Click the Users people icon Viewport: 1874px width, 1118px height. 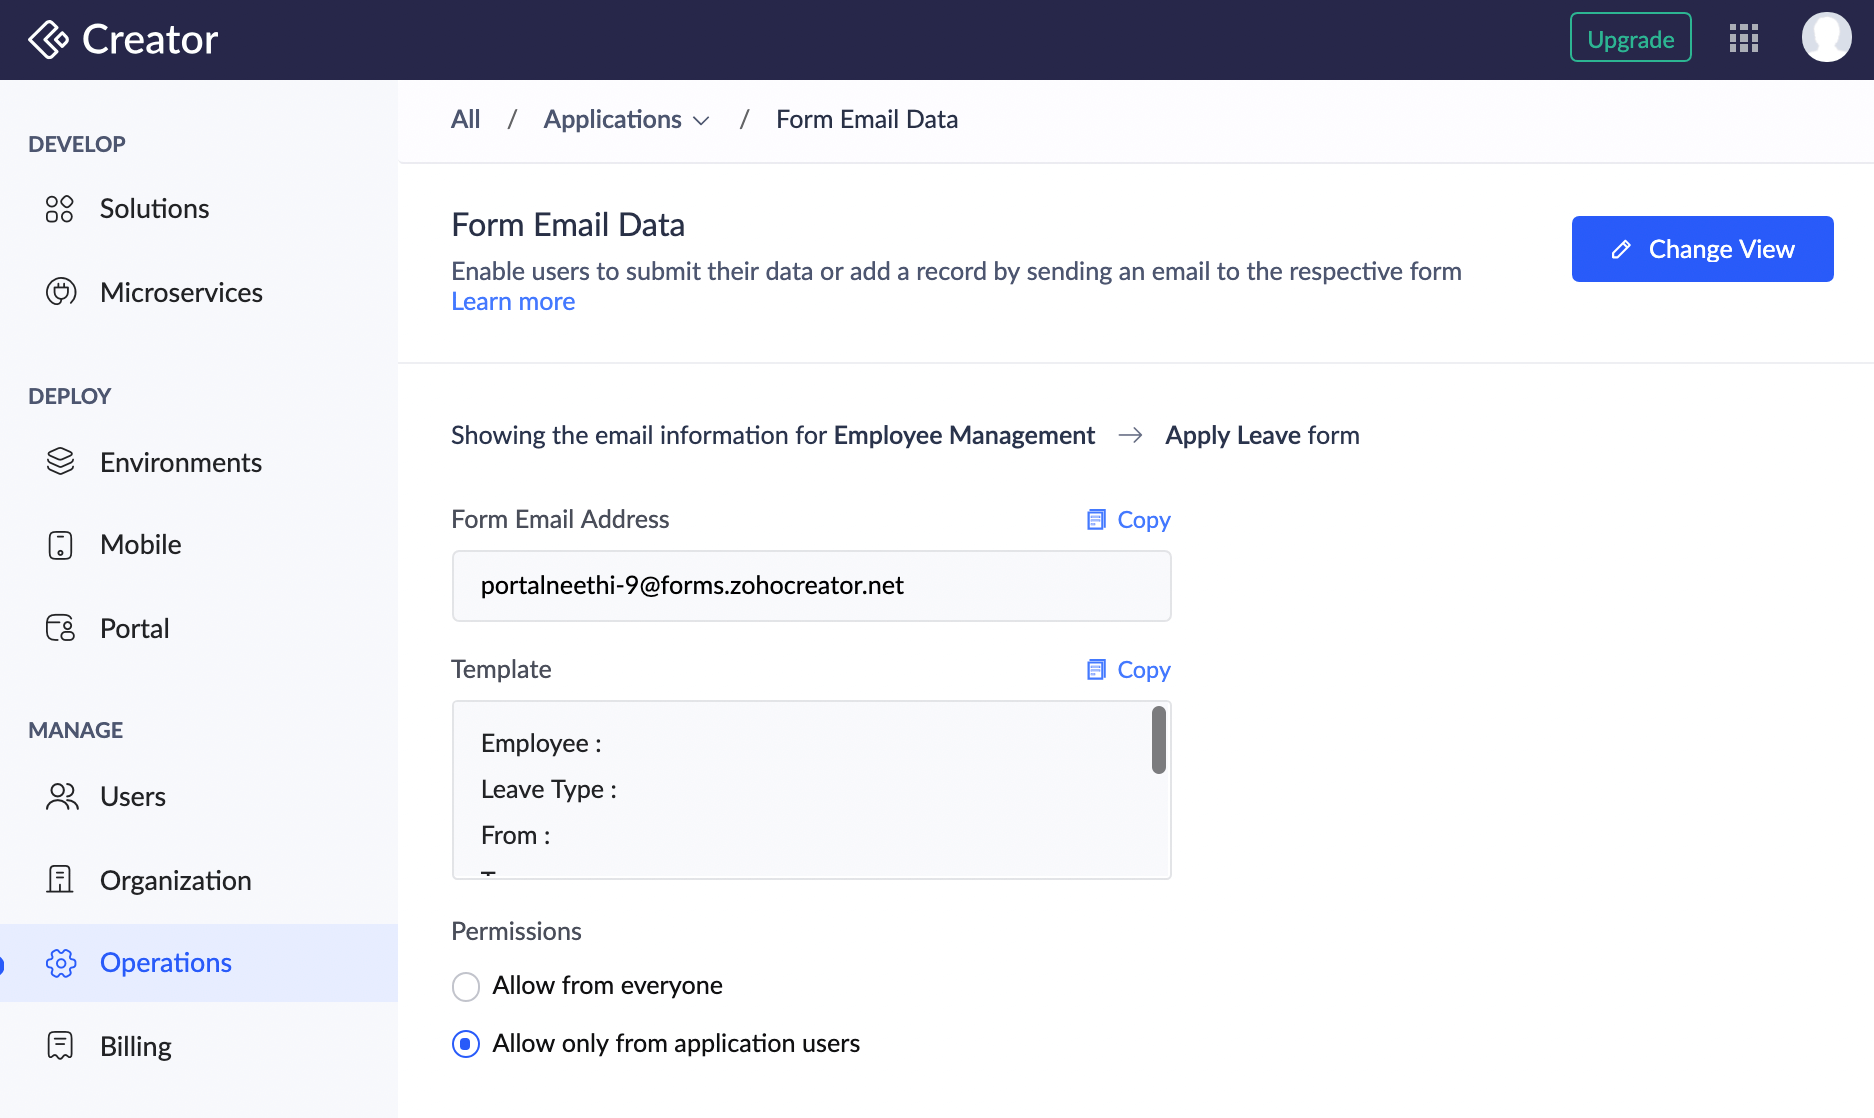[x=62, y=796]
